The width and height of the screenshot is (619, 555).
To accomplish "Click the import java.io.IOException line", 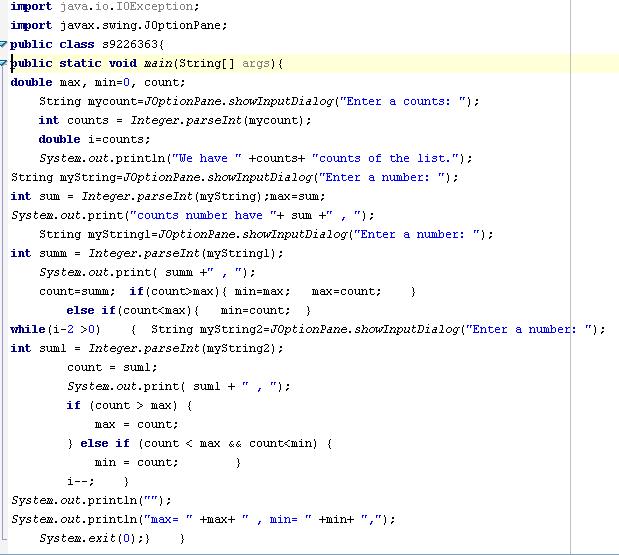I will (x=105, y=6).
